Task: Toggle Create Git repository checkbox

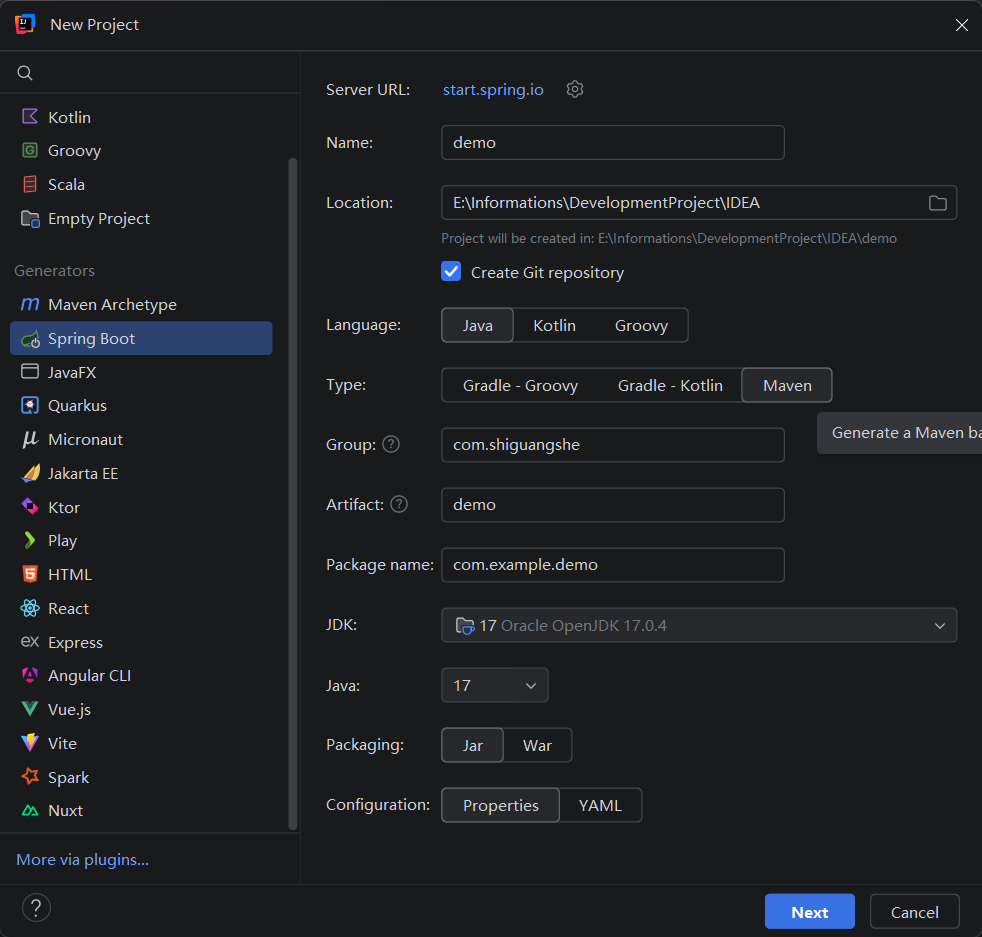Action: [x=451, y=272]
